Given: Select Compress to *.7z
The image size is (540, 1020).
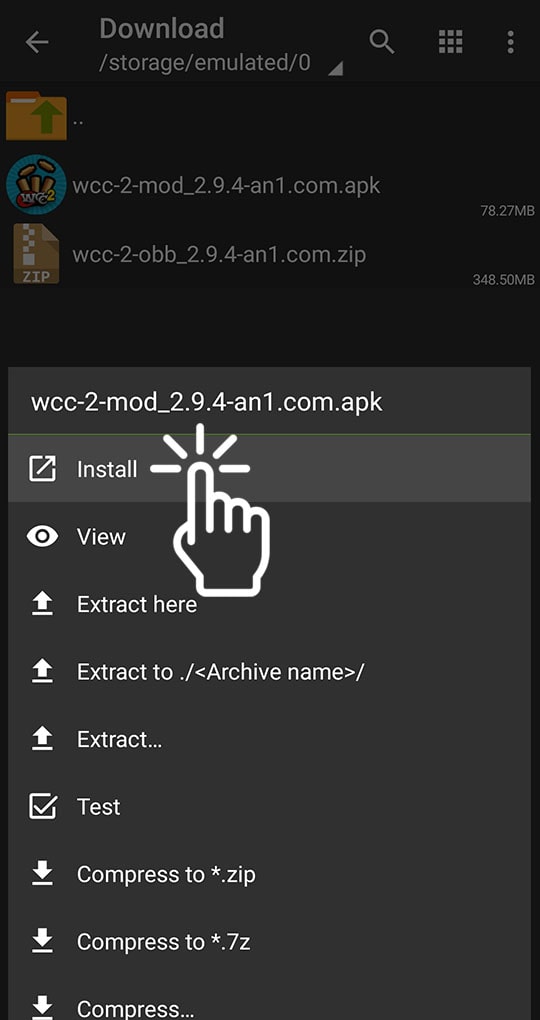Looking at the screenshot, I should pyautogui.click(x=269, y=942).
